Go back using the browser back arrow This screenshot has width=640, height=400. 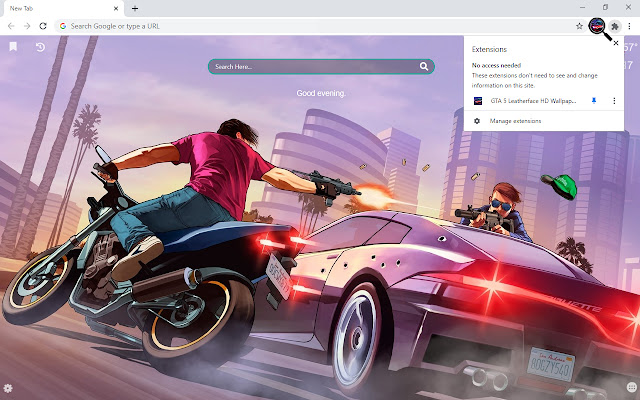click(x=11, y=26)
